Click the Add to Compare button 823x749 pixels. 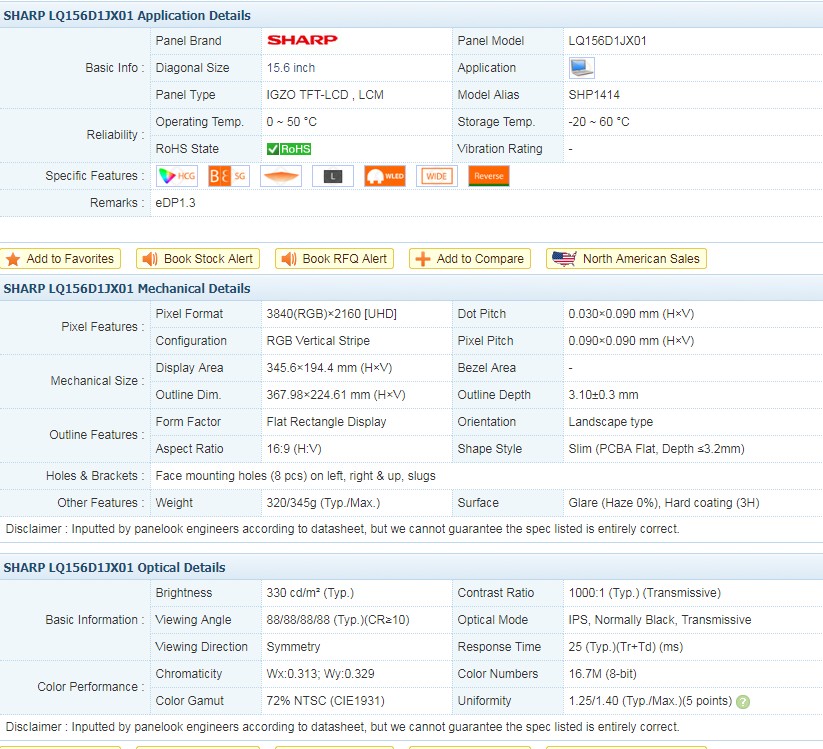[x=470, y=259]
